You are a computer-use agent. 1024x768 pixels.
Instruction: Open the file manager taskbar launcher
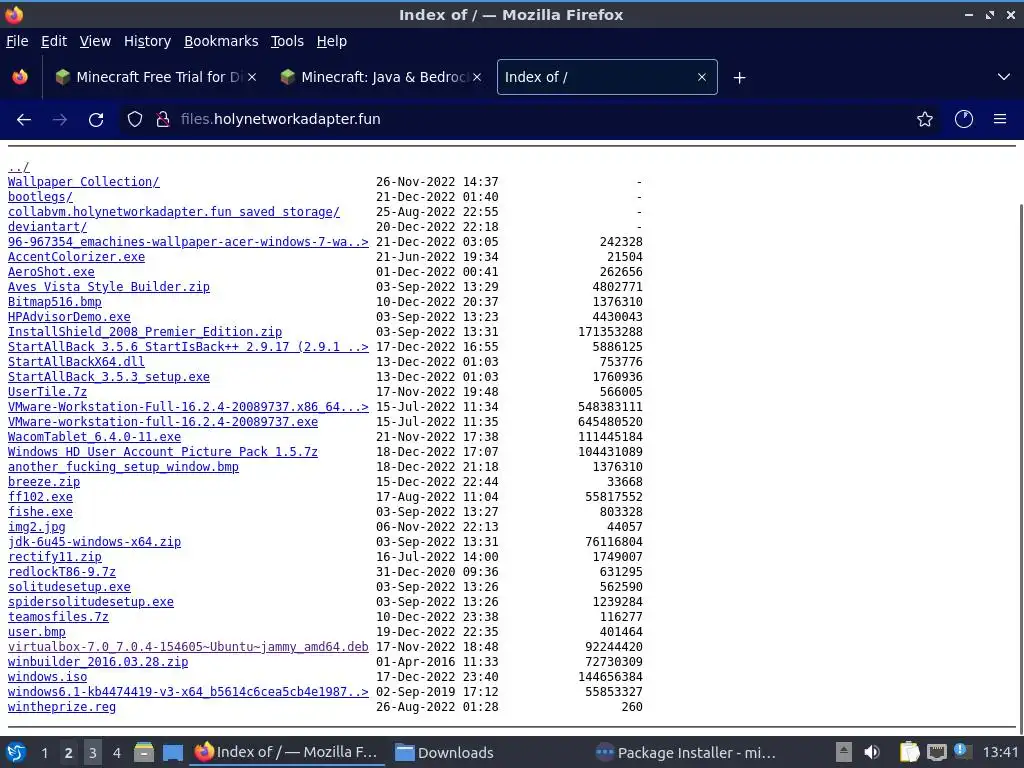coord(144,752)
